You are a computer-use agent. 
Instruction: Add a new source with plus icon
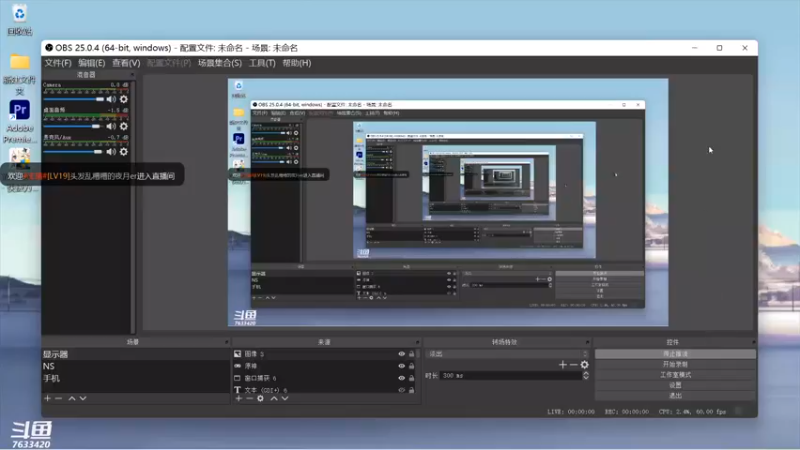(x=238, y=398)
